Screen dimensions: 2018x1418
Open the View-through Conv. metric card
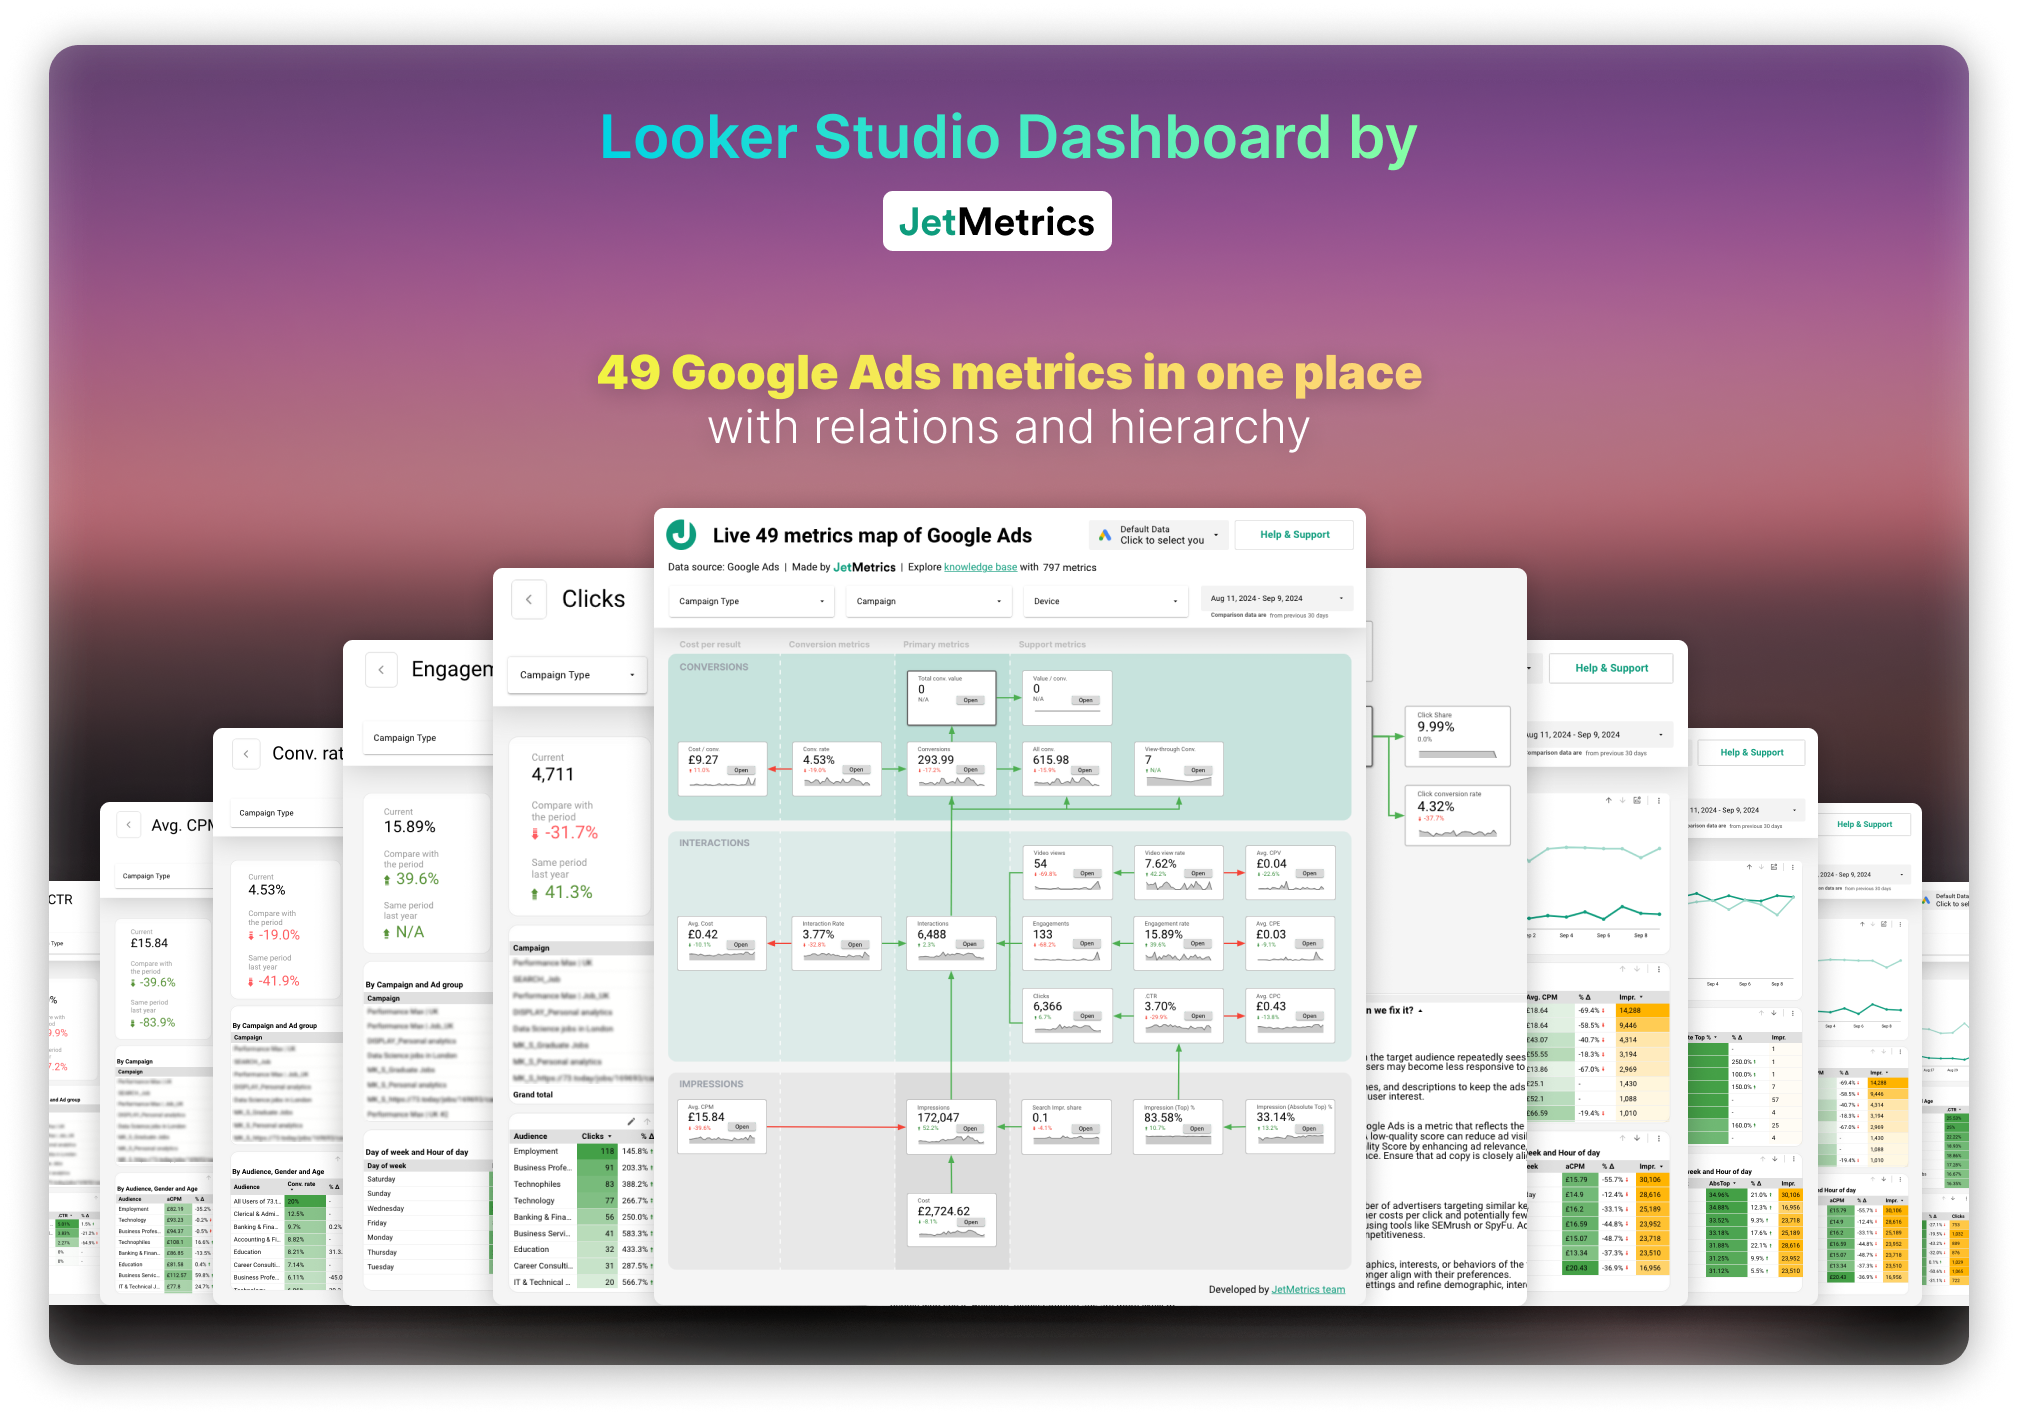click(1198, 770)
